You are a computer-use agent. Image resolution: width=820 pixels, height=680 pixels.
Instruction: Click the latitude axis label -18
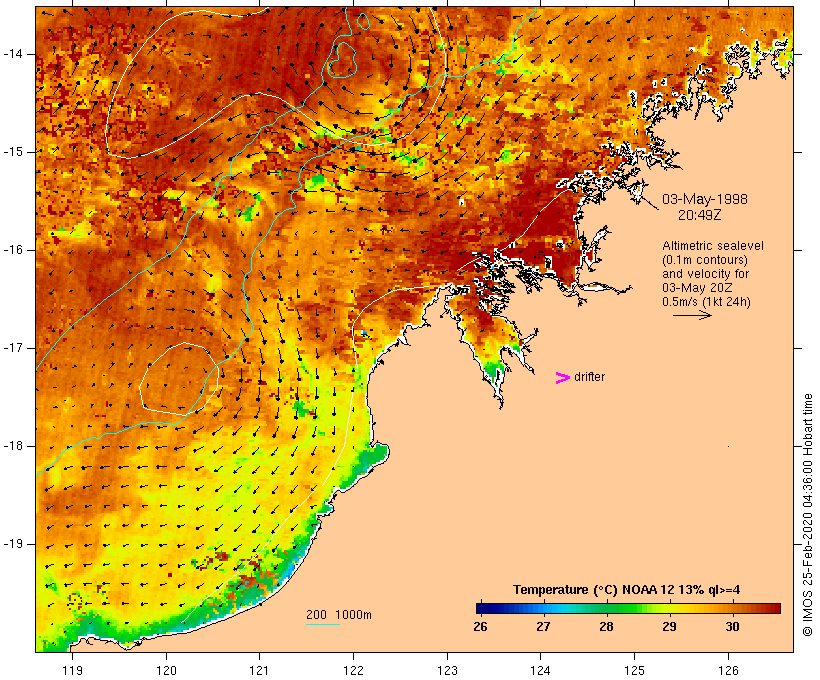pyautogui.click(x=13, y=446)
